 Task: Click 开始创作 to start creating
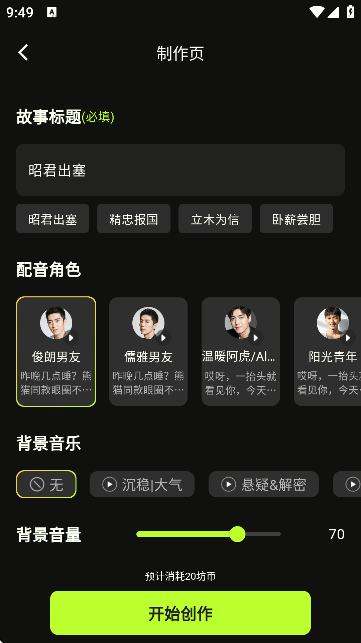(x=180, y=613)
